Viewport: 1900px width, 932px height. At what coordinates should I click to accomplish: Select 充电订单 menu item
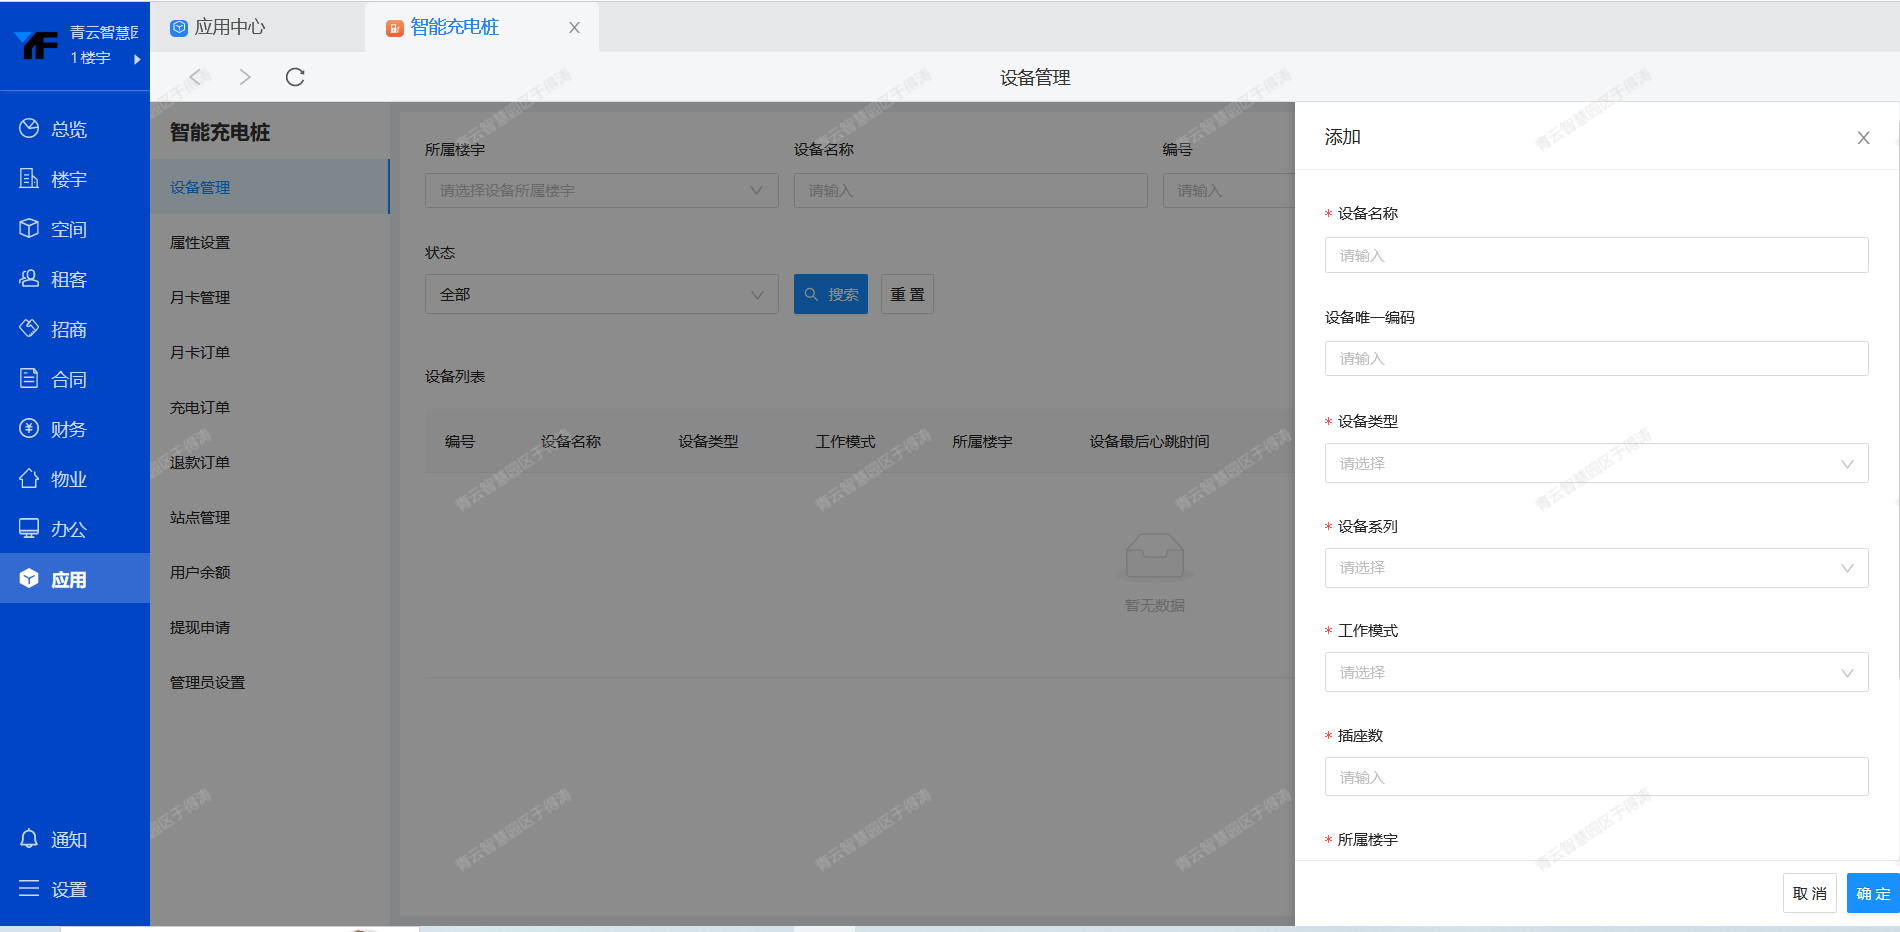pyautogui.click(x=200, y=407)
